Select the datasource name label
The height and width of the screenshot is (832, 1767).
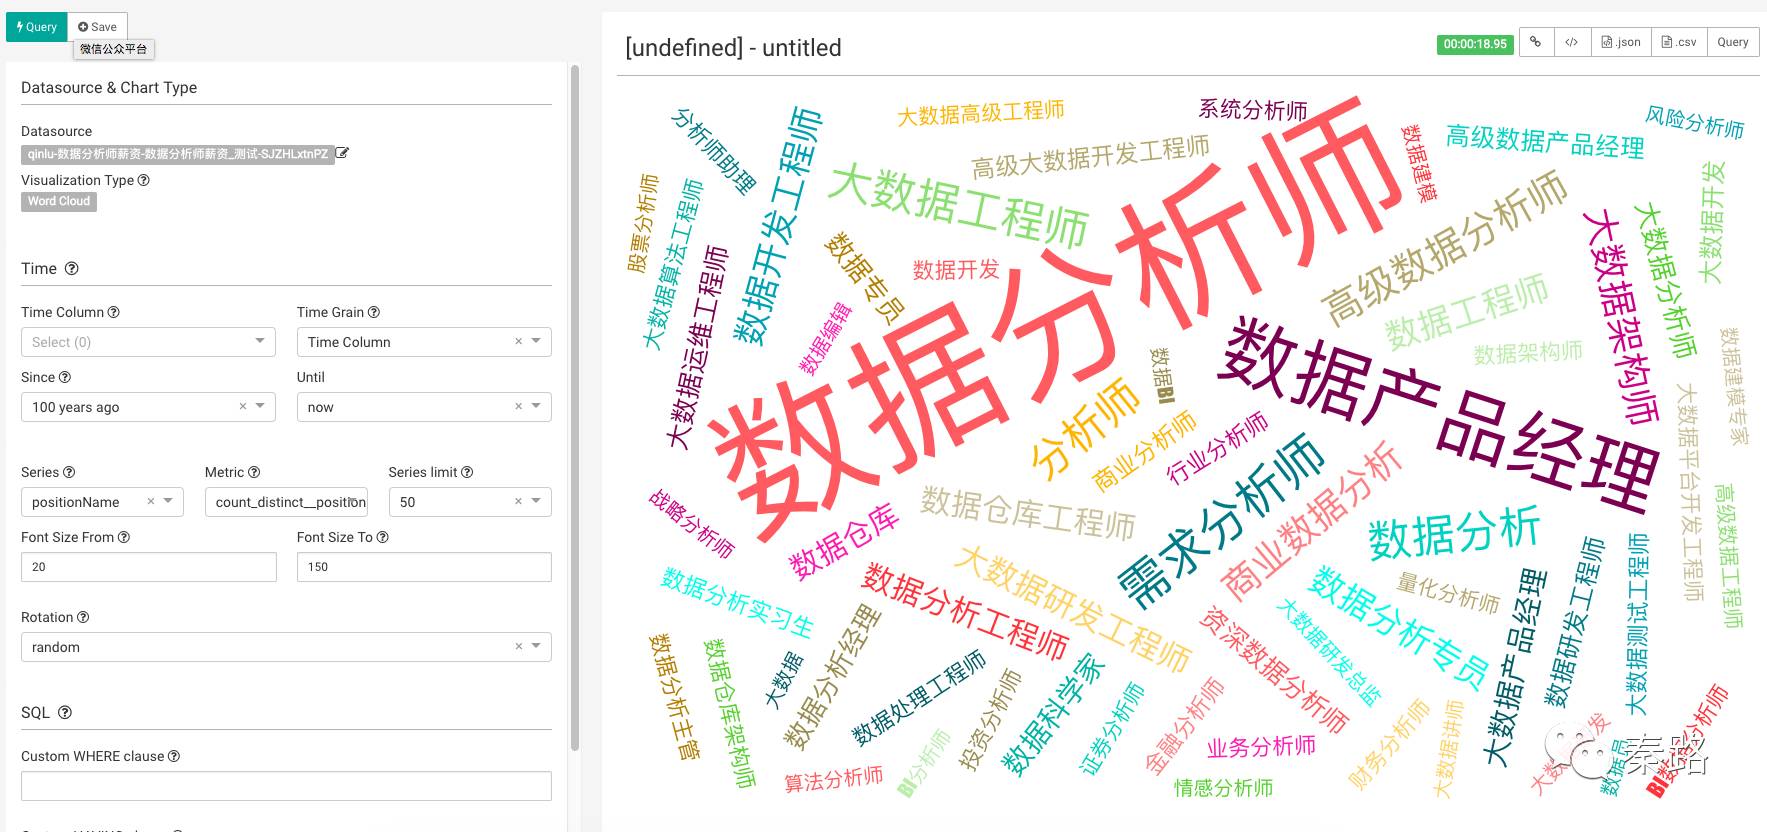click(178, 155)
